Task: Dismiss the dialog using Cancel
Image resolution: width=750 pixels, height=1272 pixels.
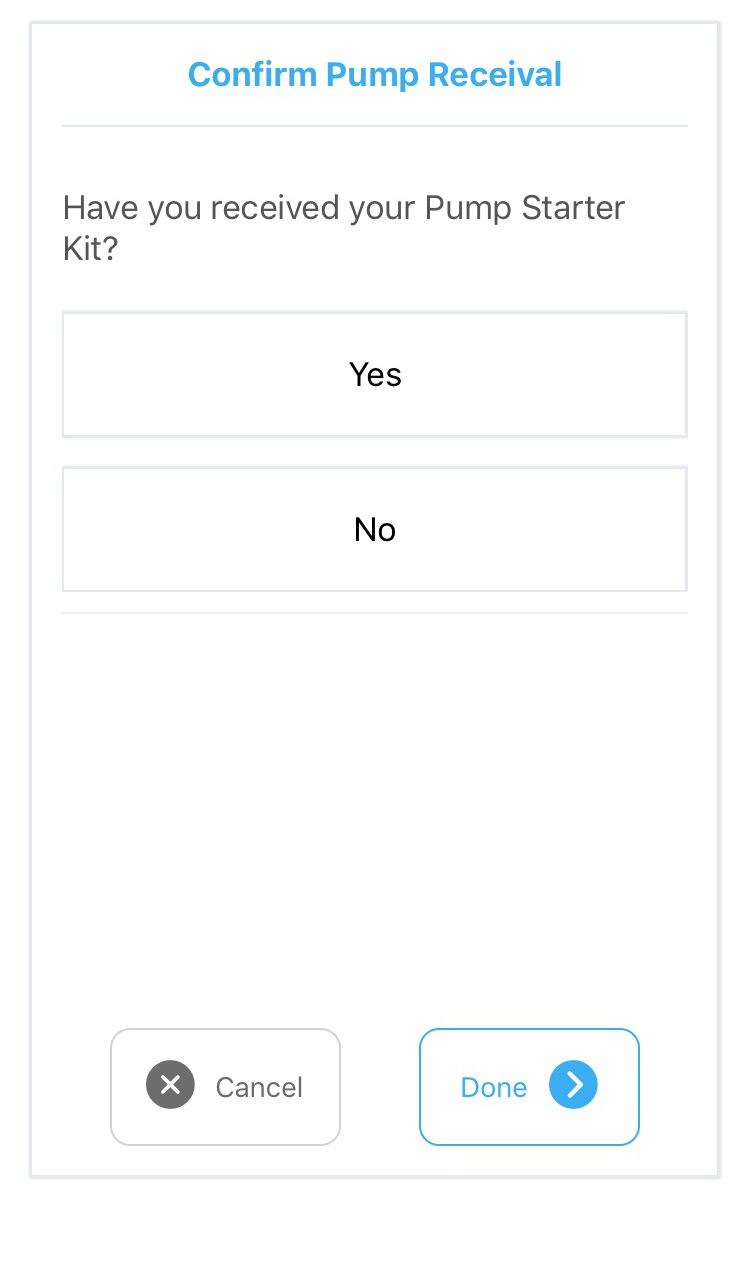Action: coord(225,1087)
